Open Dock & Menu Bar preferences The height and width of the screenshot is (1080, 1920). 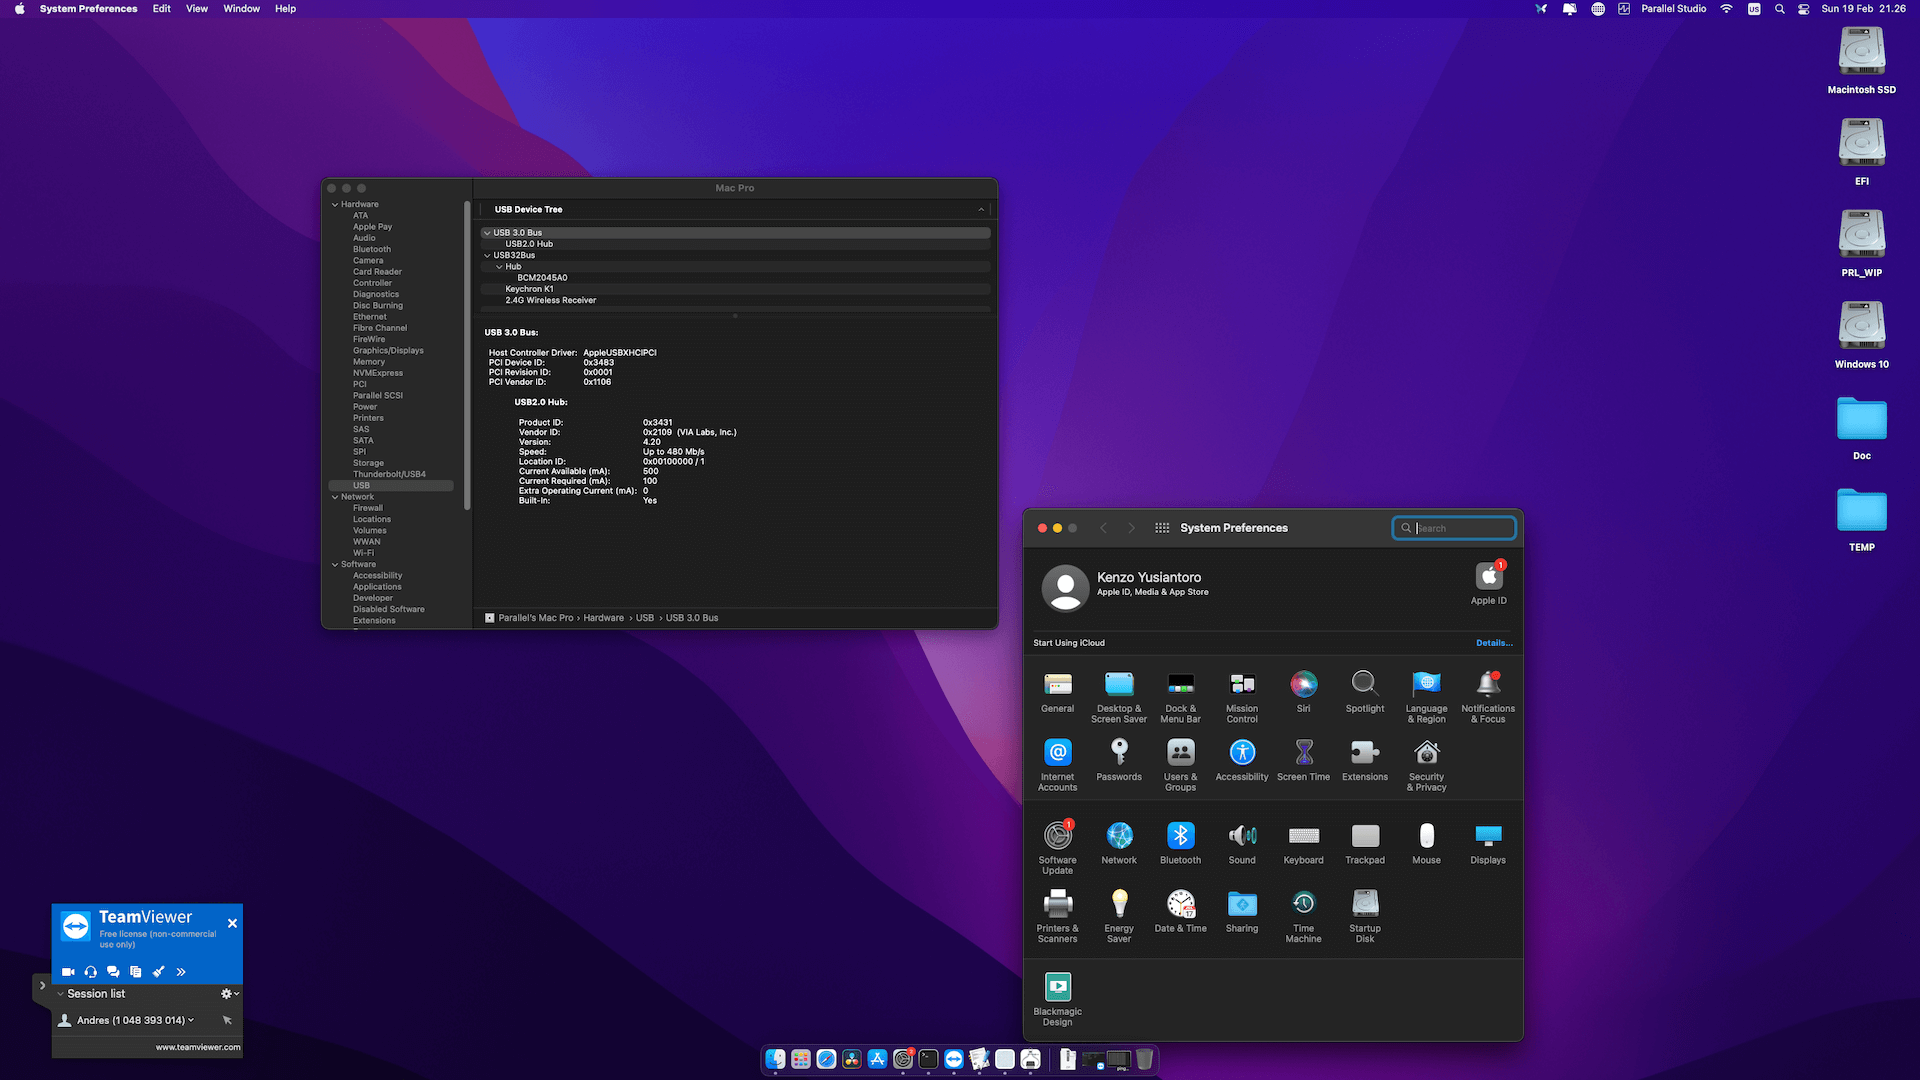point(1180,697)
